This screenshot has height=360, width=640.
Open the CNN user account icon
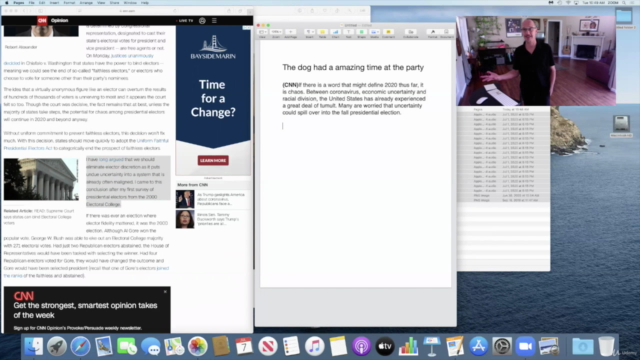tap(202, 20)
